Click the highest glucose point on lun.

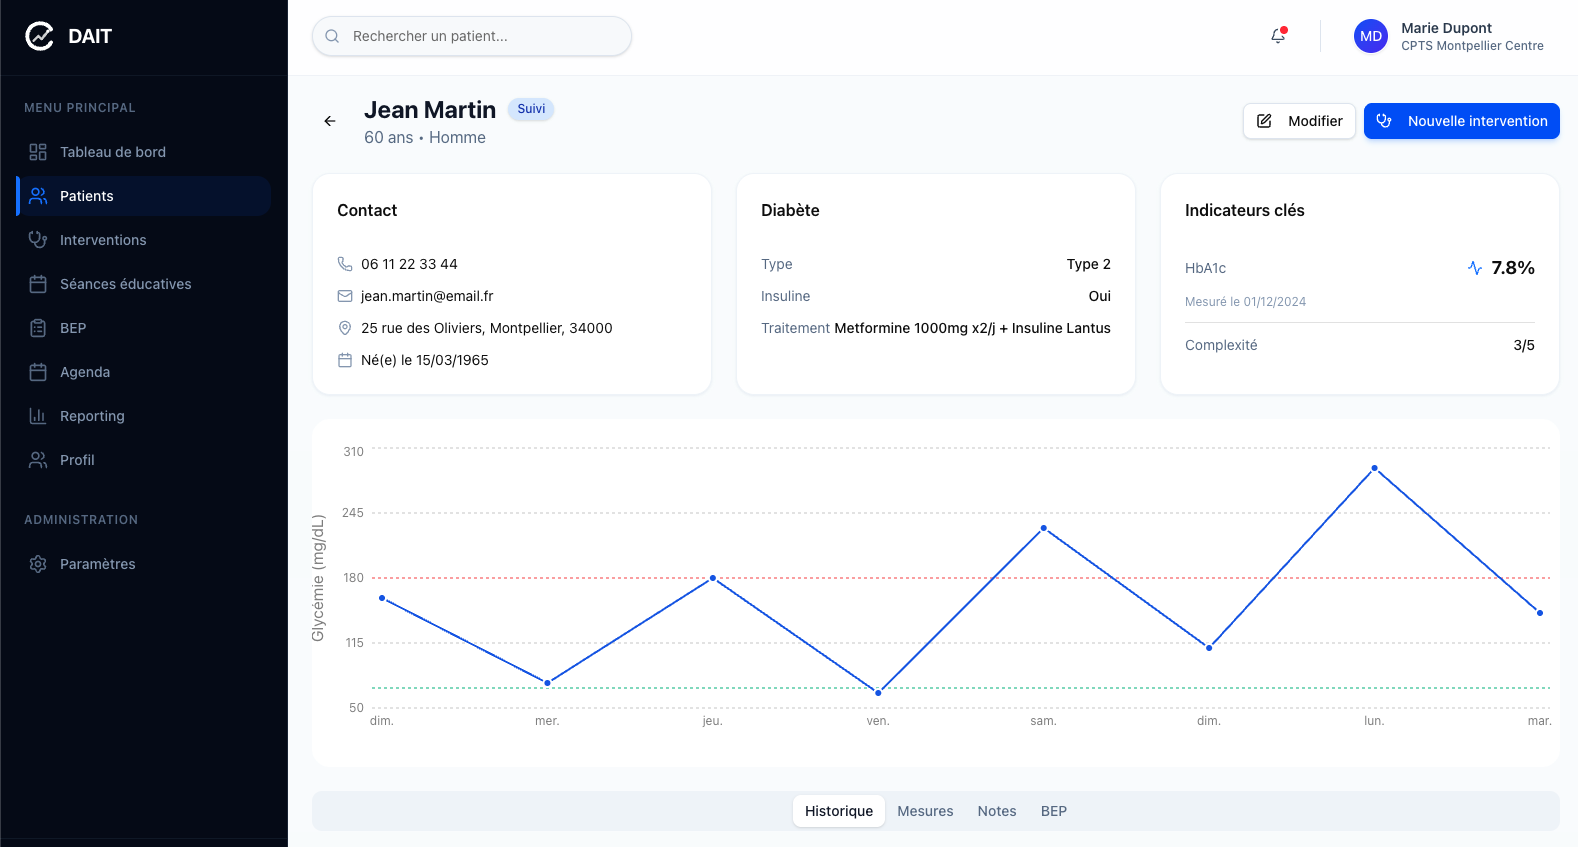coord(1374,468)
